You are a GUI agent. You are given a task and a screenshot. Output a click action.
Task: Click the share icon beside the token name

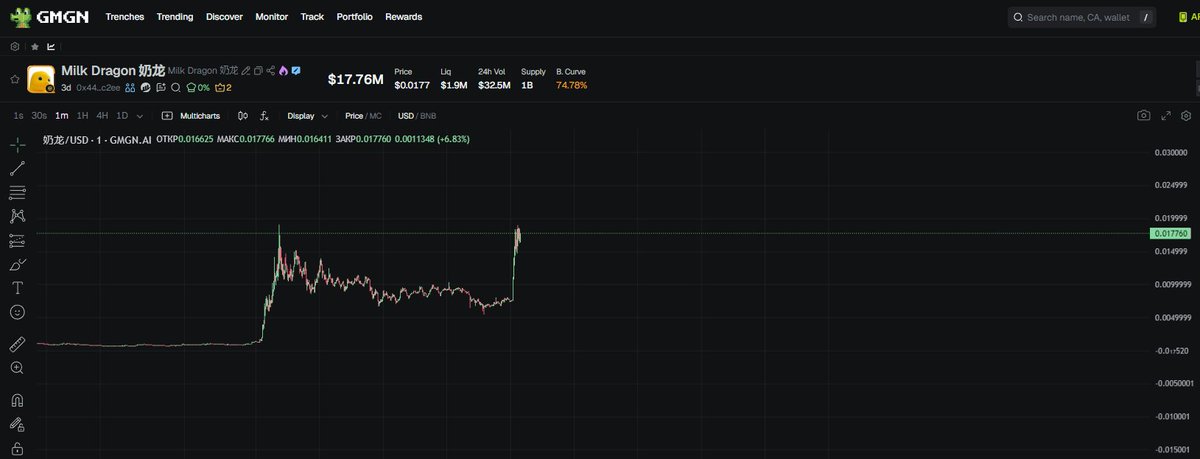pyautogui.click(x=271, y=71)
